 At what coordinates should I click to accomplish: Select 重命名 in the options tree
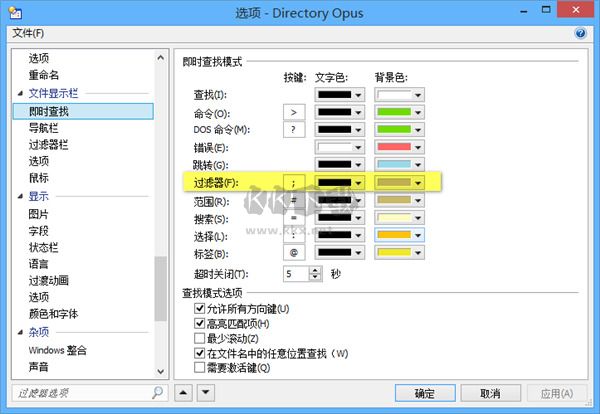pyautogui.click(x=43, y=75)
